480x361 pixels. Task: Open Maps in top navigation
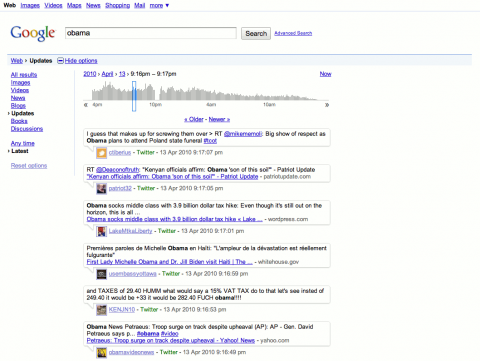[74, 5]
